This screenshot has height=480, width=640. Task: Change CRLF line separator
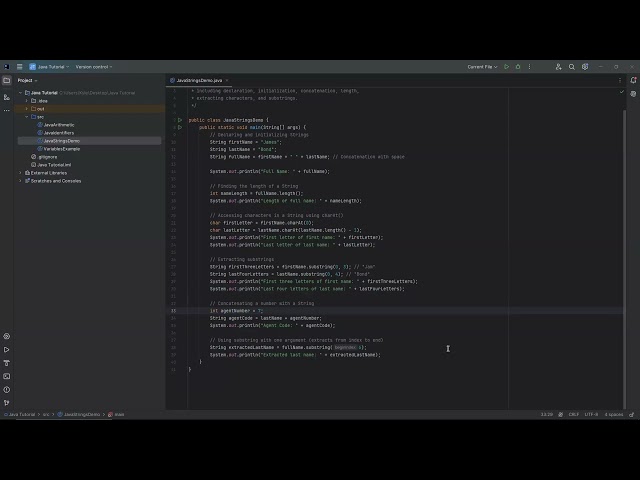pyautogui.click(x=573, y=414)
